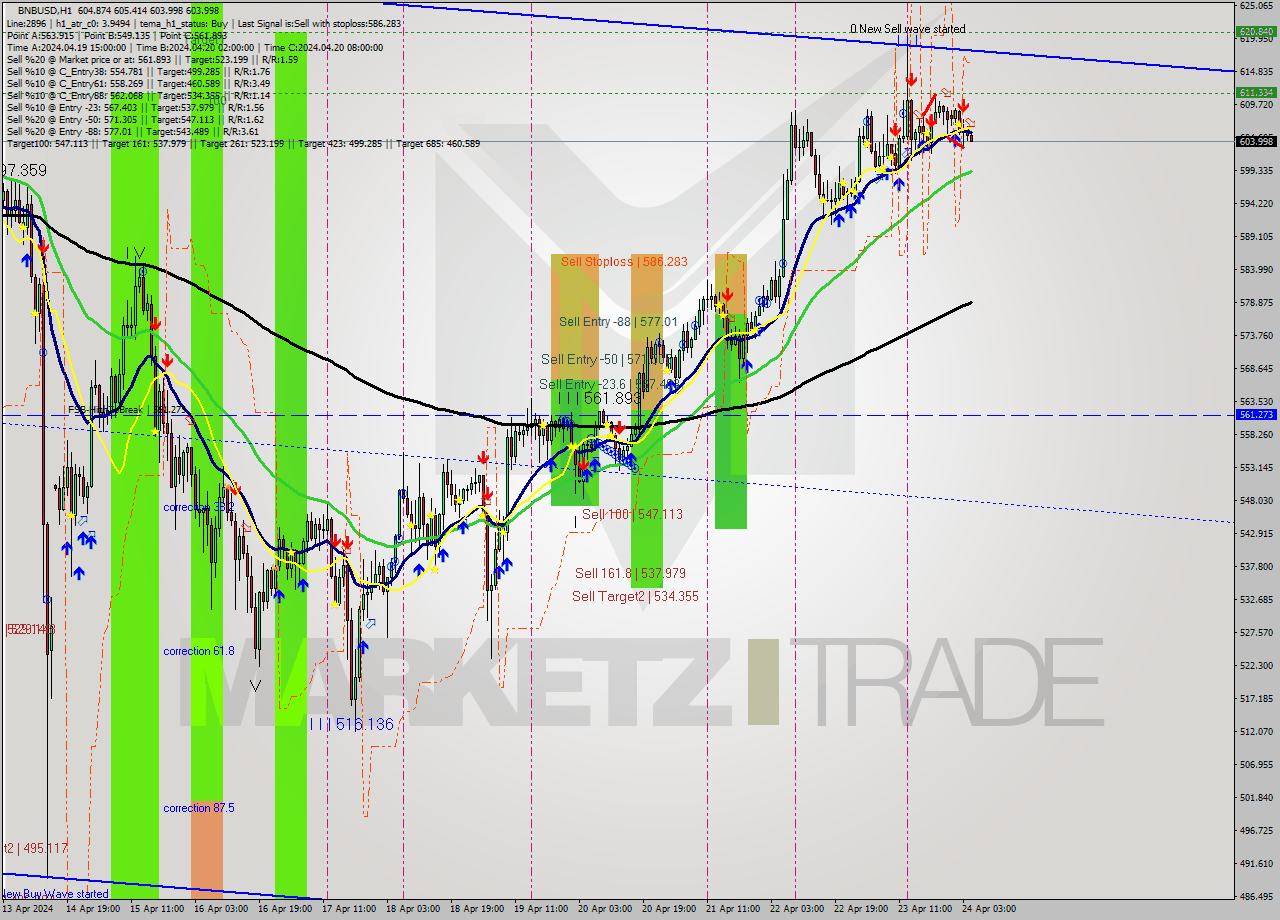The image size is (1280, 920).
Task: Click the '20 Apr 19:00' time axis label
Action: [x=668, y=909]
